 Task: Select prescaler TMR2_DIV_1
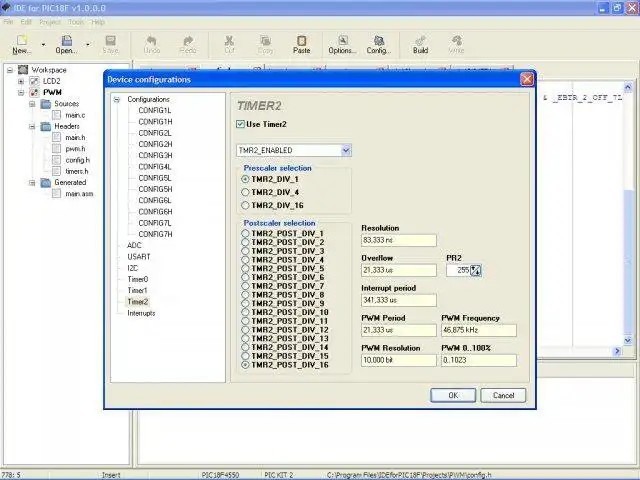coord(245,179)
